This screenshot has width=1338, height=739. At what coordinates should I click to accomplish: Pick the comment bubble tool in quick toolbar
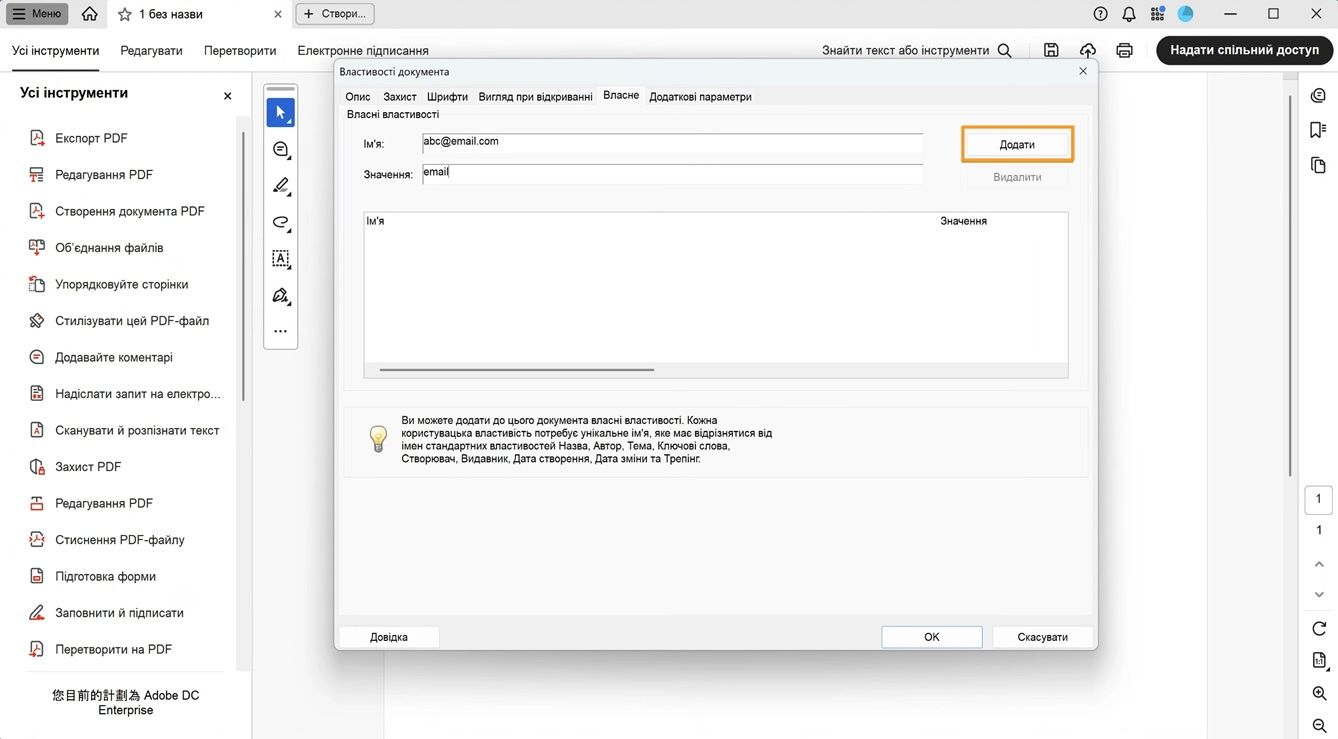coord(281,150)
